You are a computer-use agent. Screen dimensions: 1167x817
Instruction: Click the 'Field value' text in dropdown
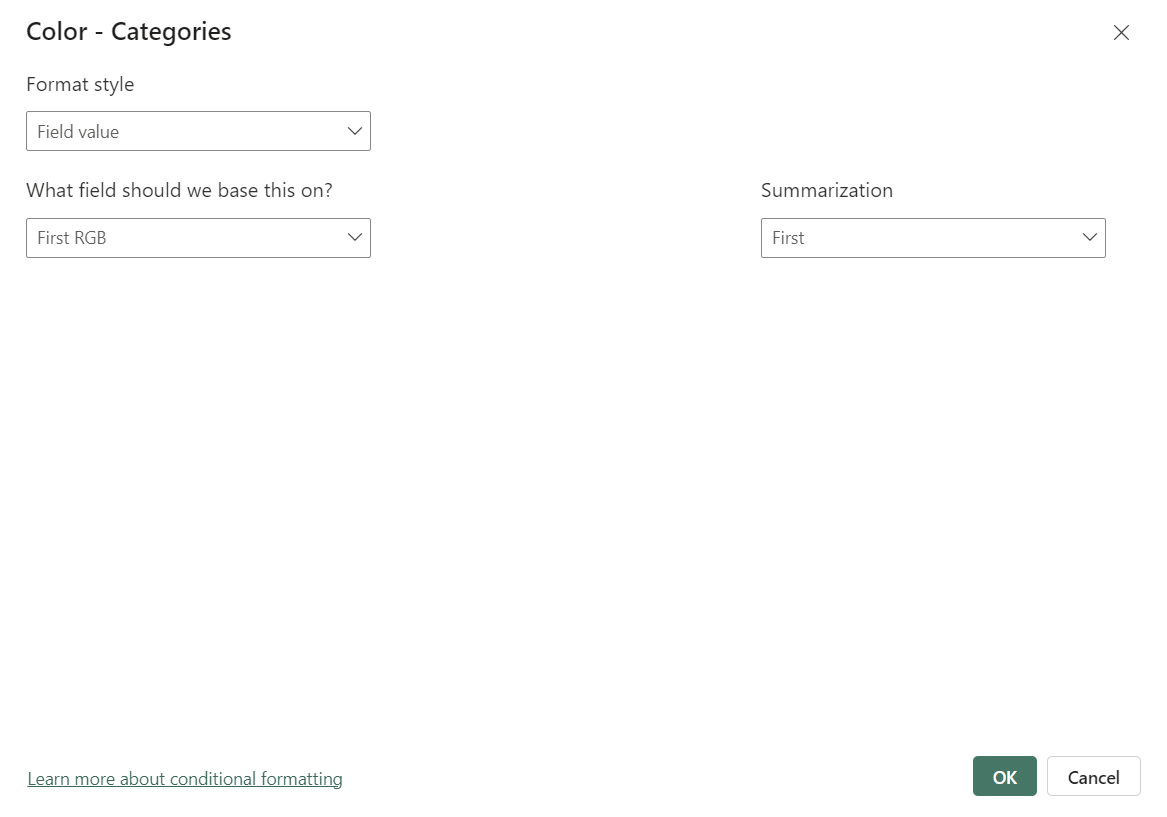tap(78, 132)
